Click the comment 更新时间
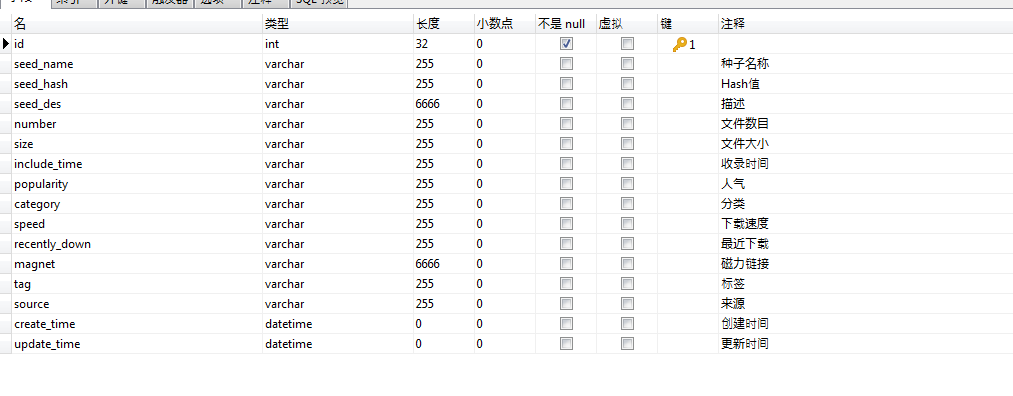Screen dimensions: 1013x396 tap(744, 344)
